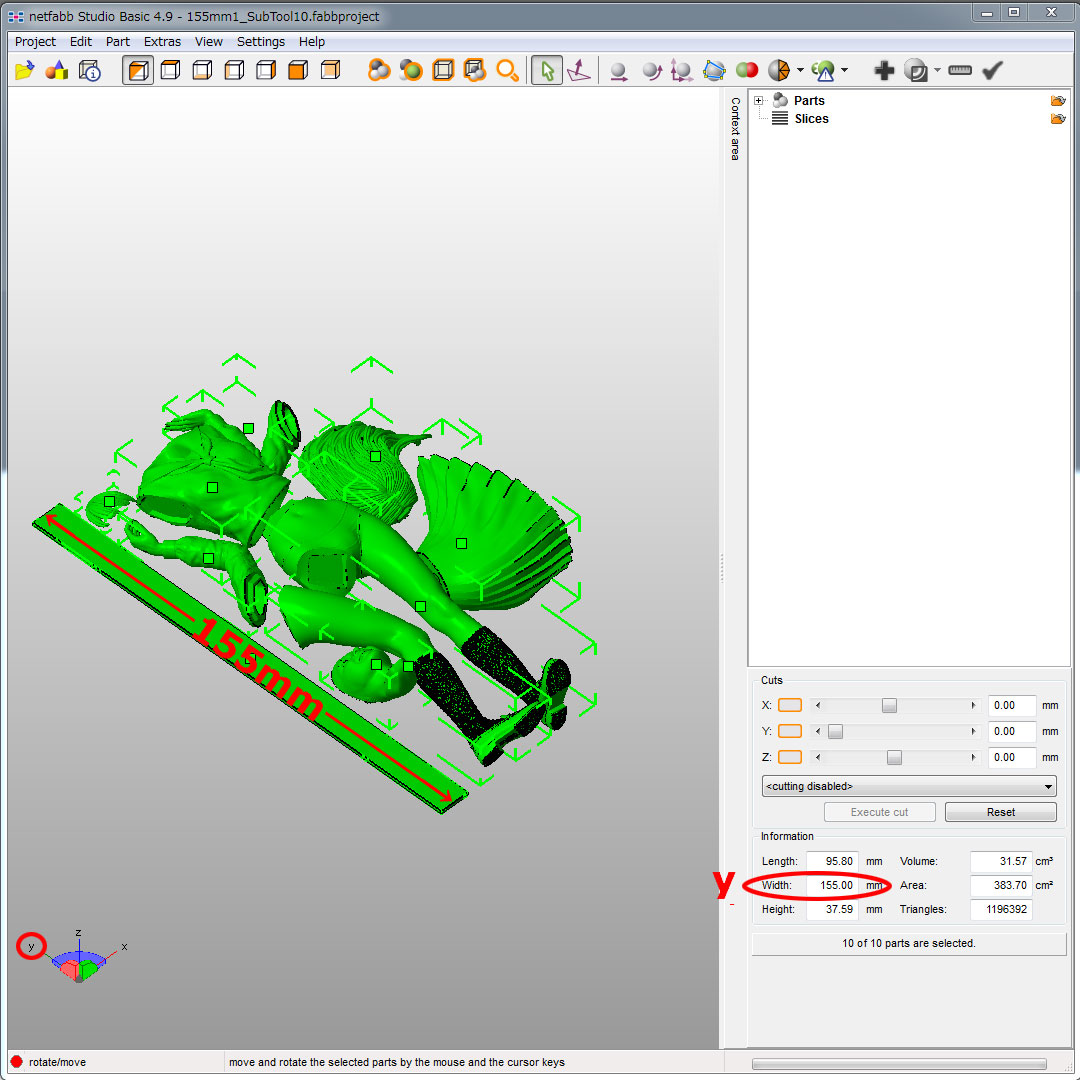This screenshot has width=1080, height=1080.
Task: Open the Extras menu
Action: (x=163, y=41)
